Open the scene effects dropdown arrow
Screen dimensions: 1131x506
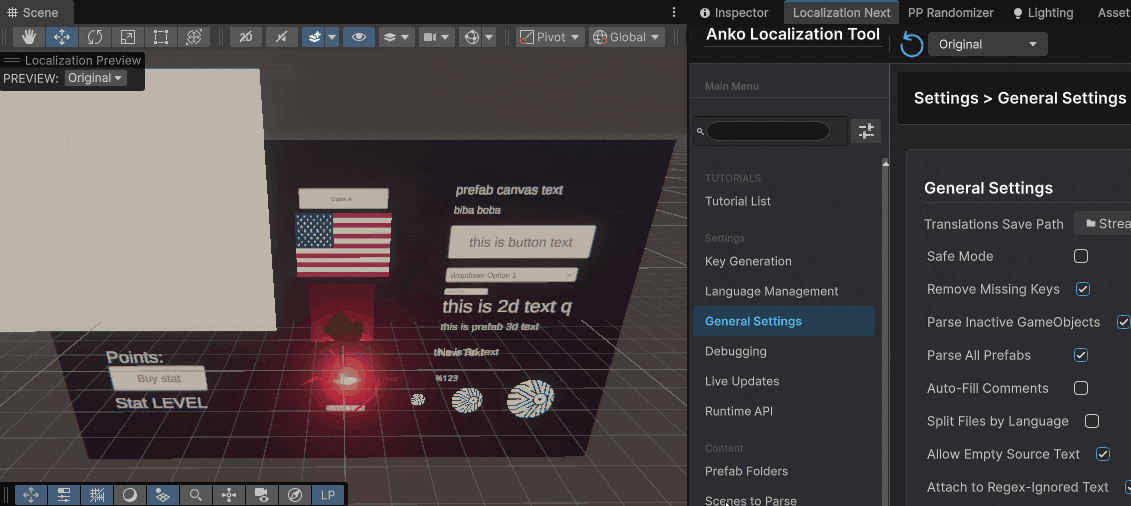pos(332,37)
